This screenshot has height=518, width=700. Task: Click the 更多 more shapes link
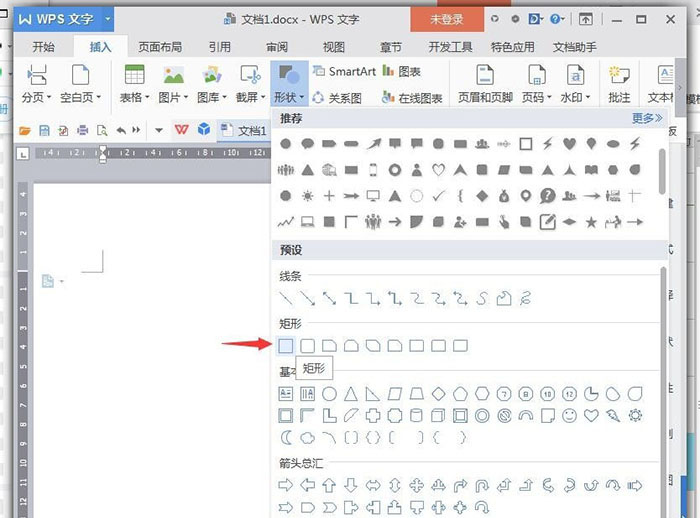click(x=647, y=118)
